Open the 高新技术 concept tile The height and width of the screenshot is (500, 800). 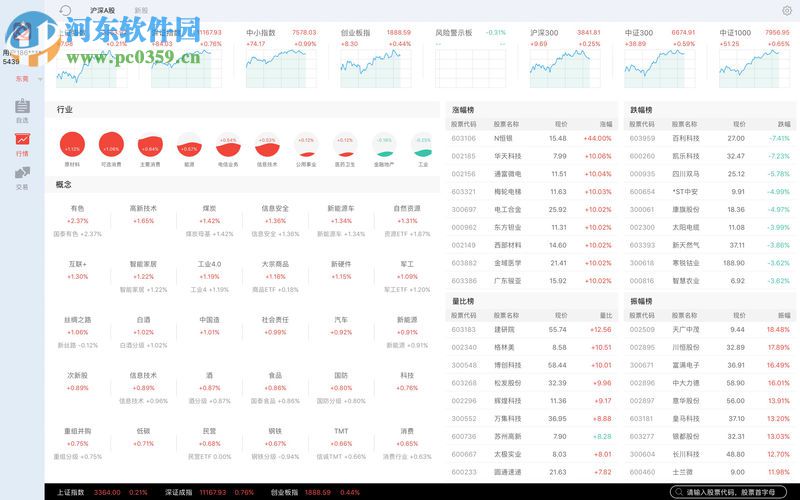coord(143,214)
